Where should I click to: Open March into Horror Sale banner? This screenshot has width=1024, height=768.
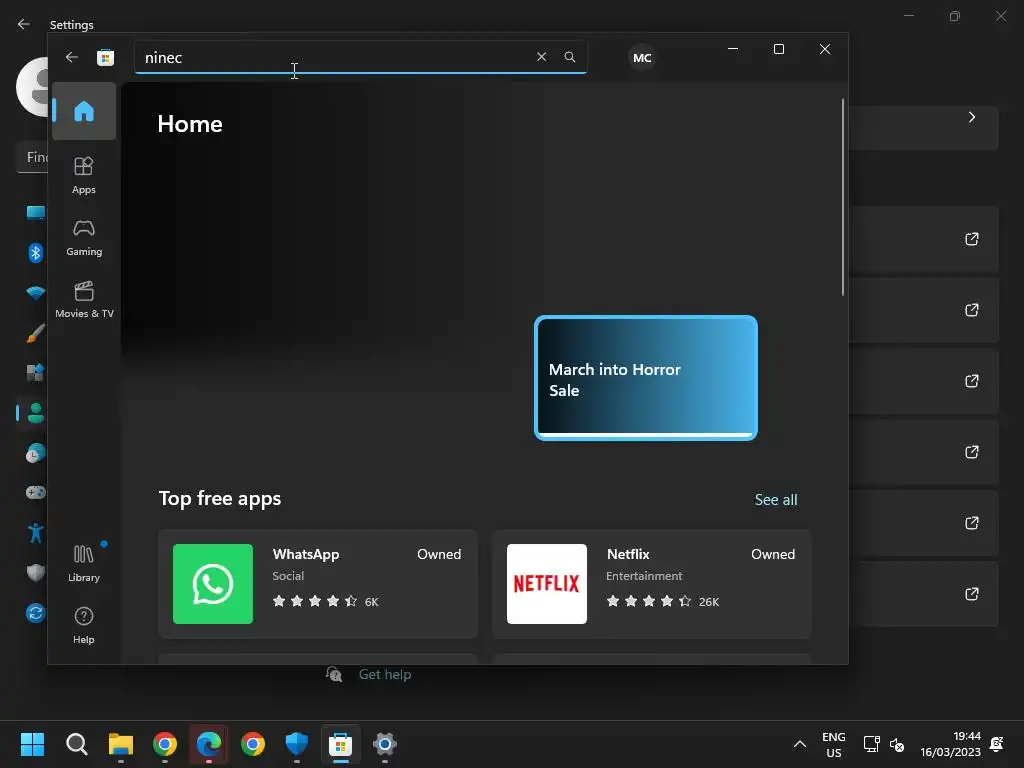click(x=646, y=377)
